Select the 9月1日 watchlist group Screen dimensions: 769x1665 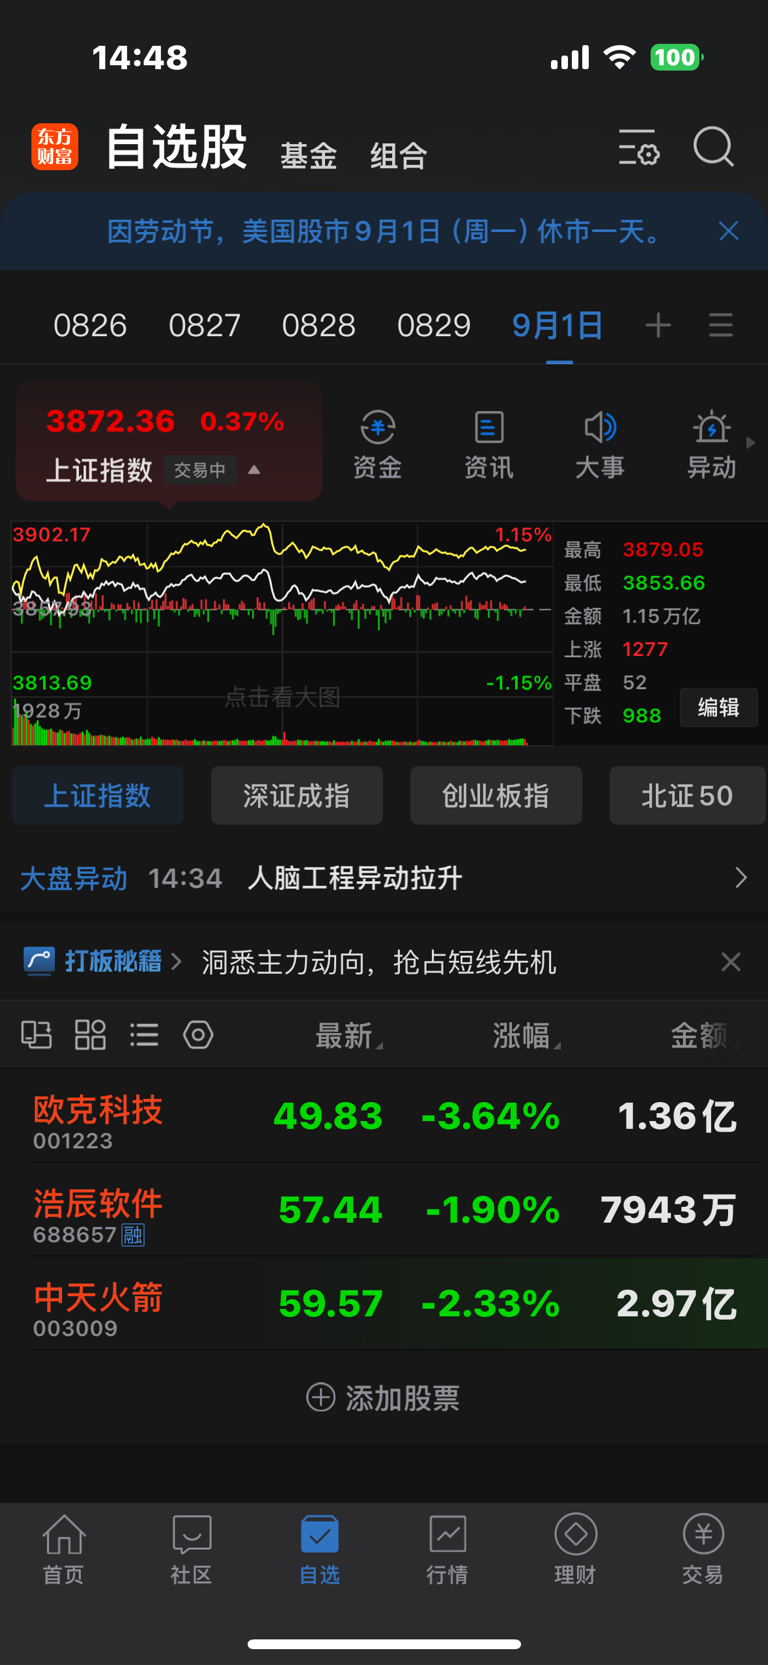coord(558,325)
